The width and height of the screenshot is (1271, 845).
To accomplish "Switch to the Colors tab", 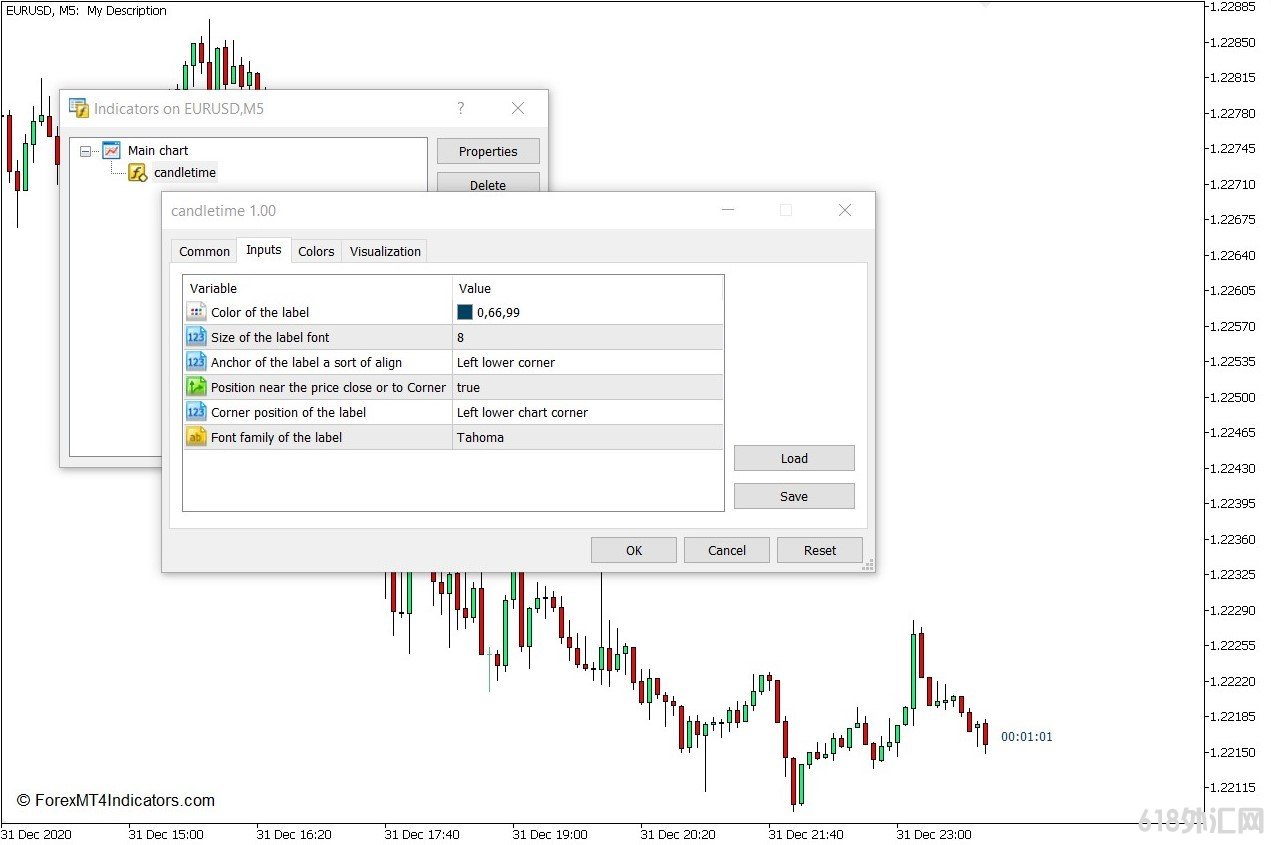I will 316,251.
